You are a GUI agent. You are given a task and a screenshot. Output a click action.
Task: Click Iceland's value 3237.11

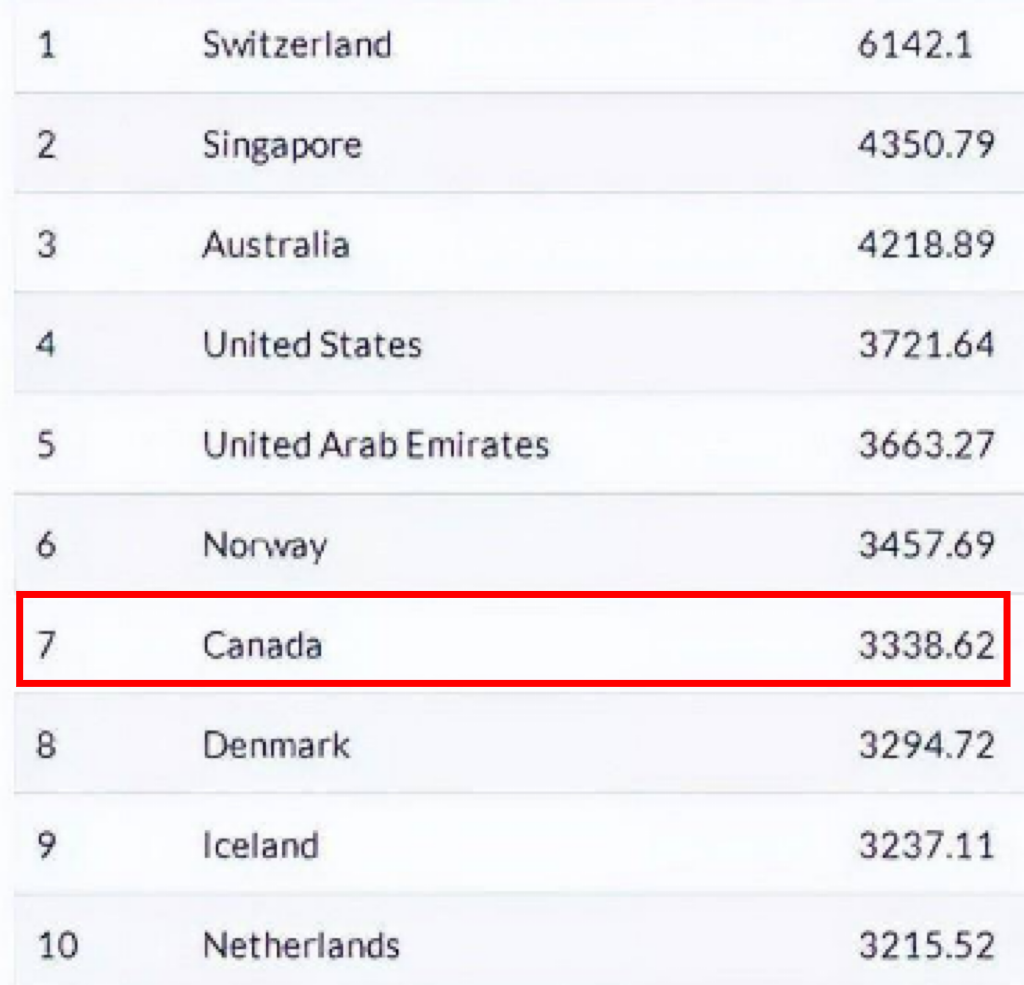[927, 845]
